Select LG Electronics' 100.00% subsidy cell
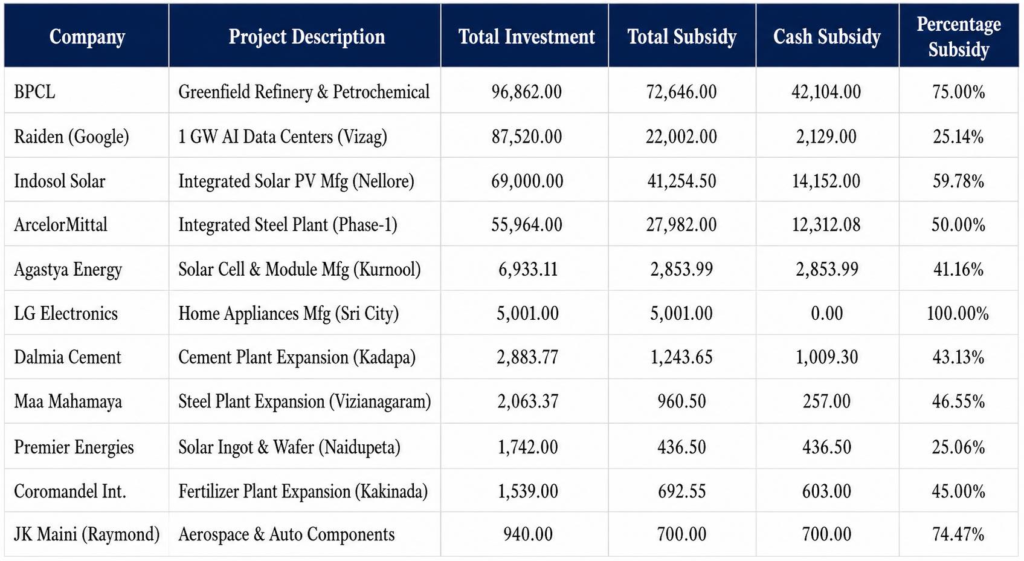Image resolution: width=1024 pixels, height=561 pixels. (x=958, y=313)
